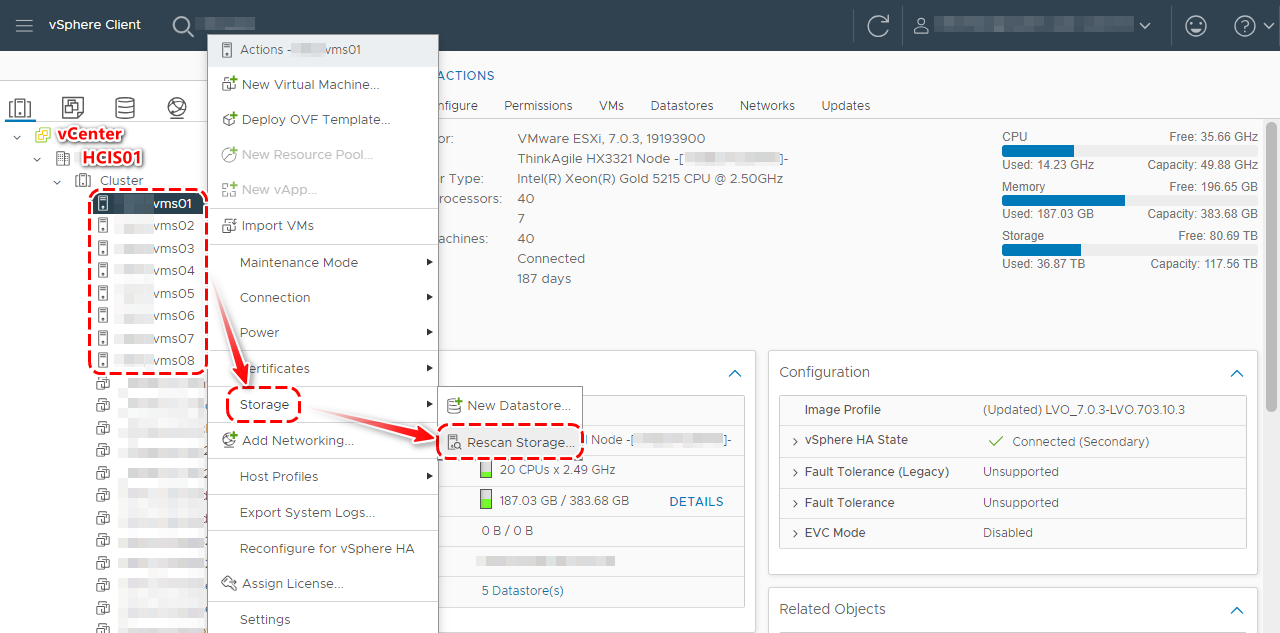Viewport: 1280px width, 633px height.
Task: Click the refresh icon in header
Action: (x=878, y=26)
